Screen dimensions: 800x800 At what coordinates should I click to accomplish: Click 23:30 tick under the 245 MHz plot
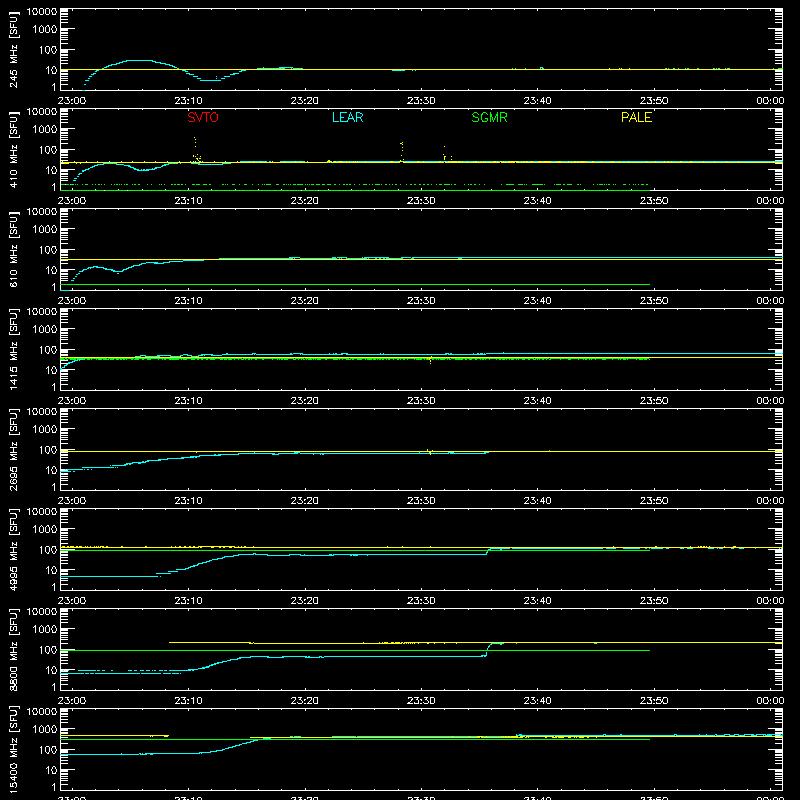point(421,101)
